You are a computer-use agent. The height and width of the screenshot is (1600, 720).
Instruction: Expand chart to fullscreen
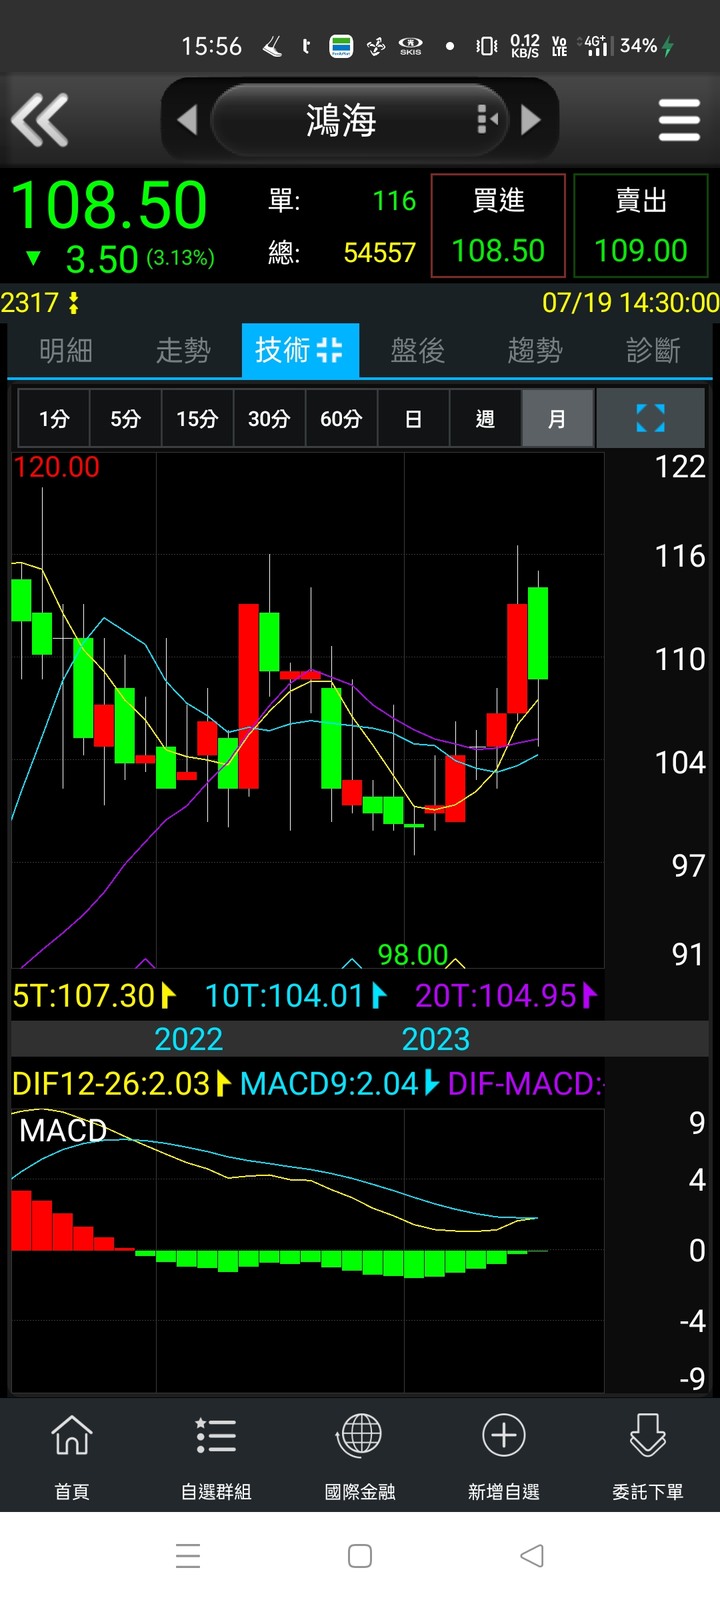651,418
